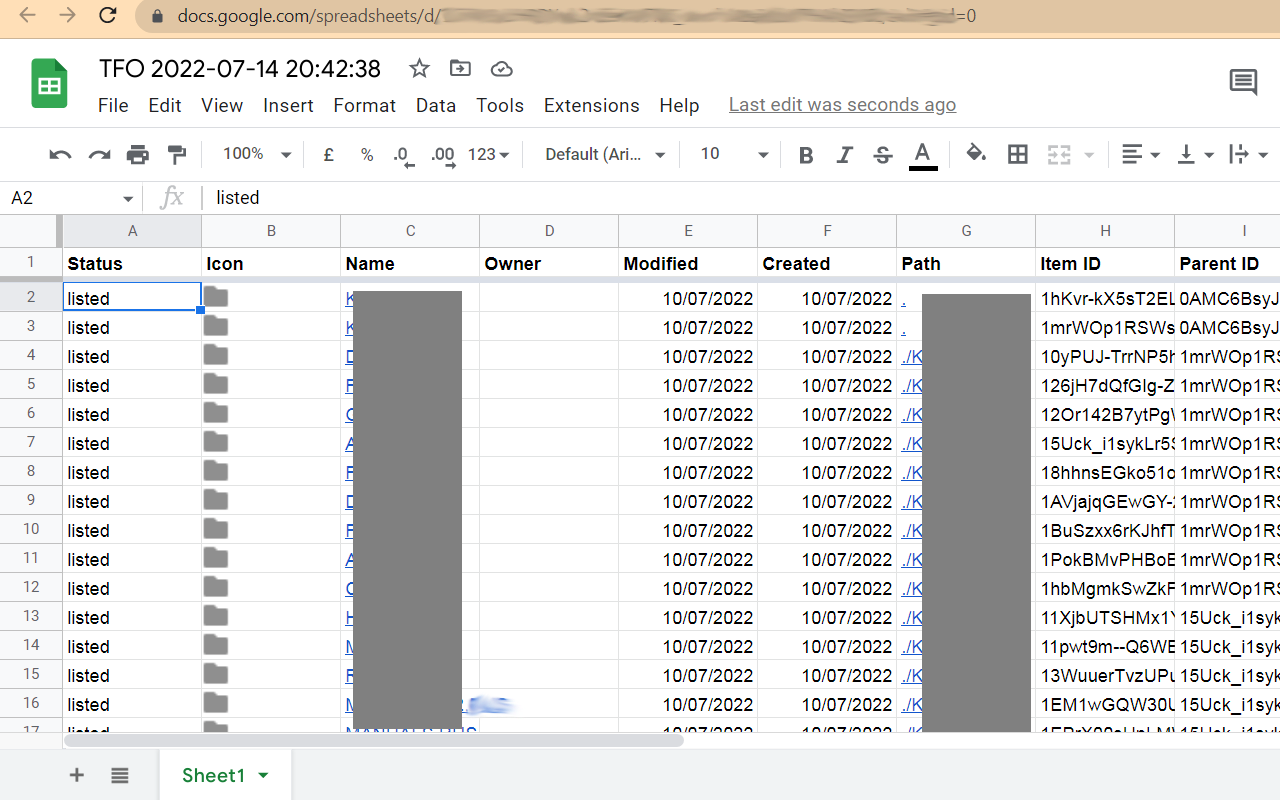The image size is (1280, 800).
Task: Open vertical align dropdown
Action: (1196, 154)
